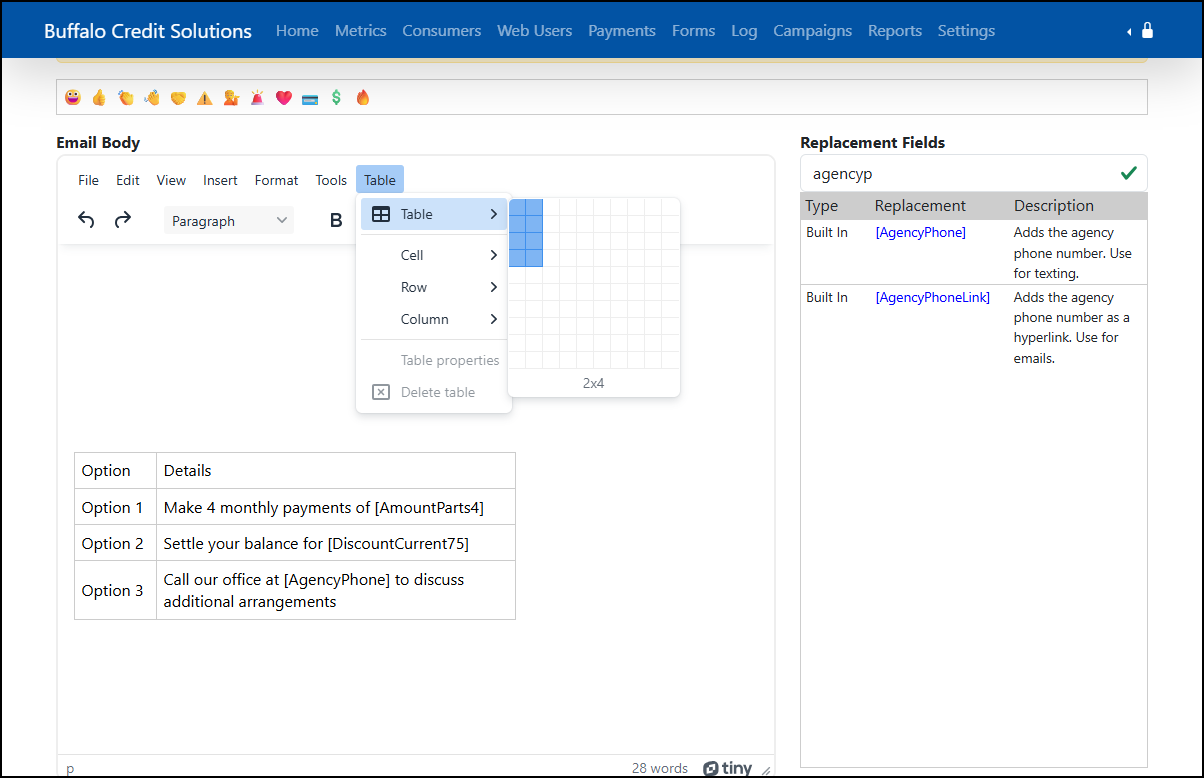1204x778 pixels.
Task: Select the 2x4 table grid cell
Action: (534, 258)
